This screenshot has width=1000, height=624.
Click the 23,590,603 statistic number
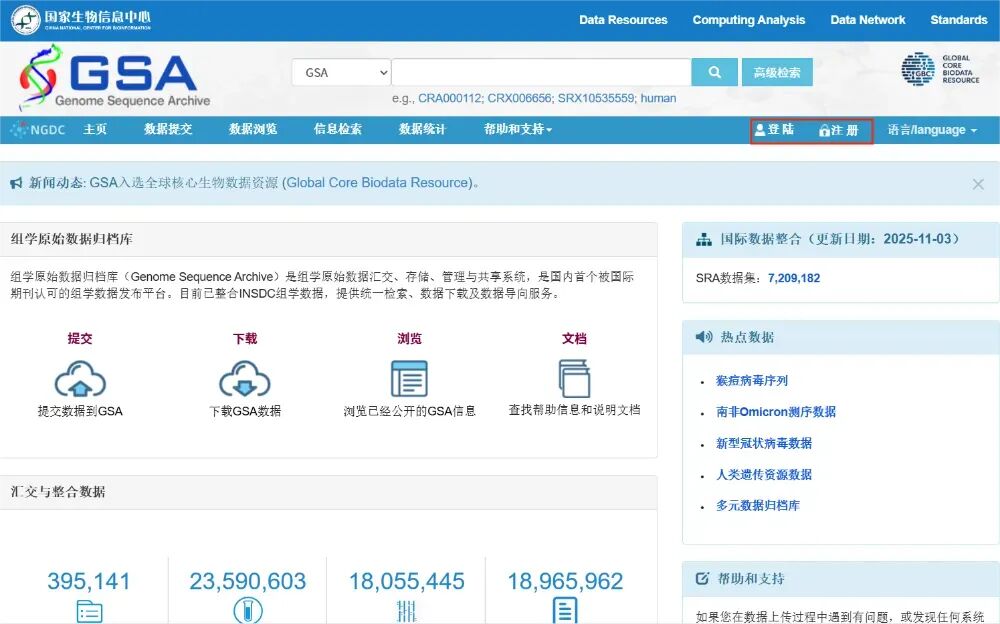coord(247,581)
